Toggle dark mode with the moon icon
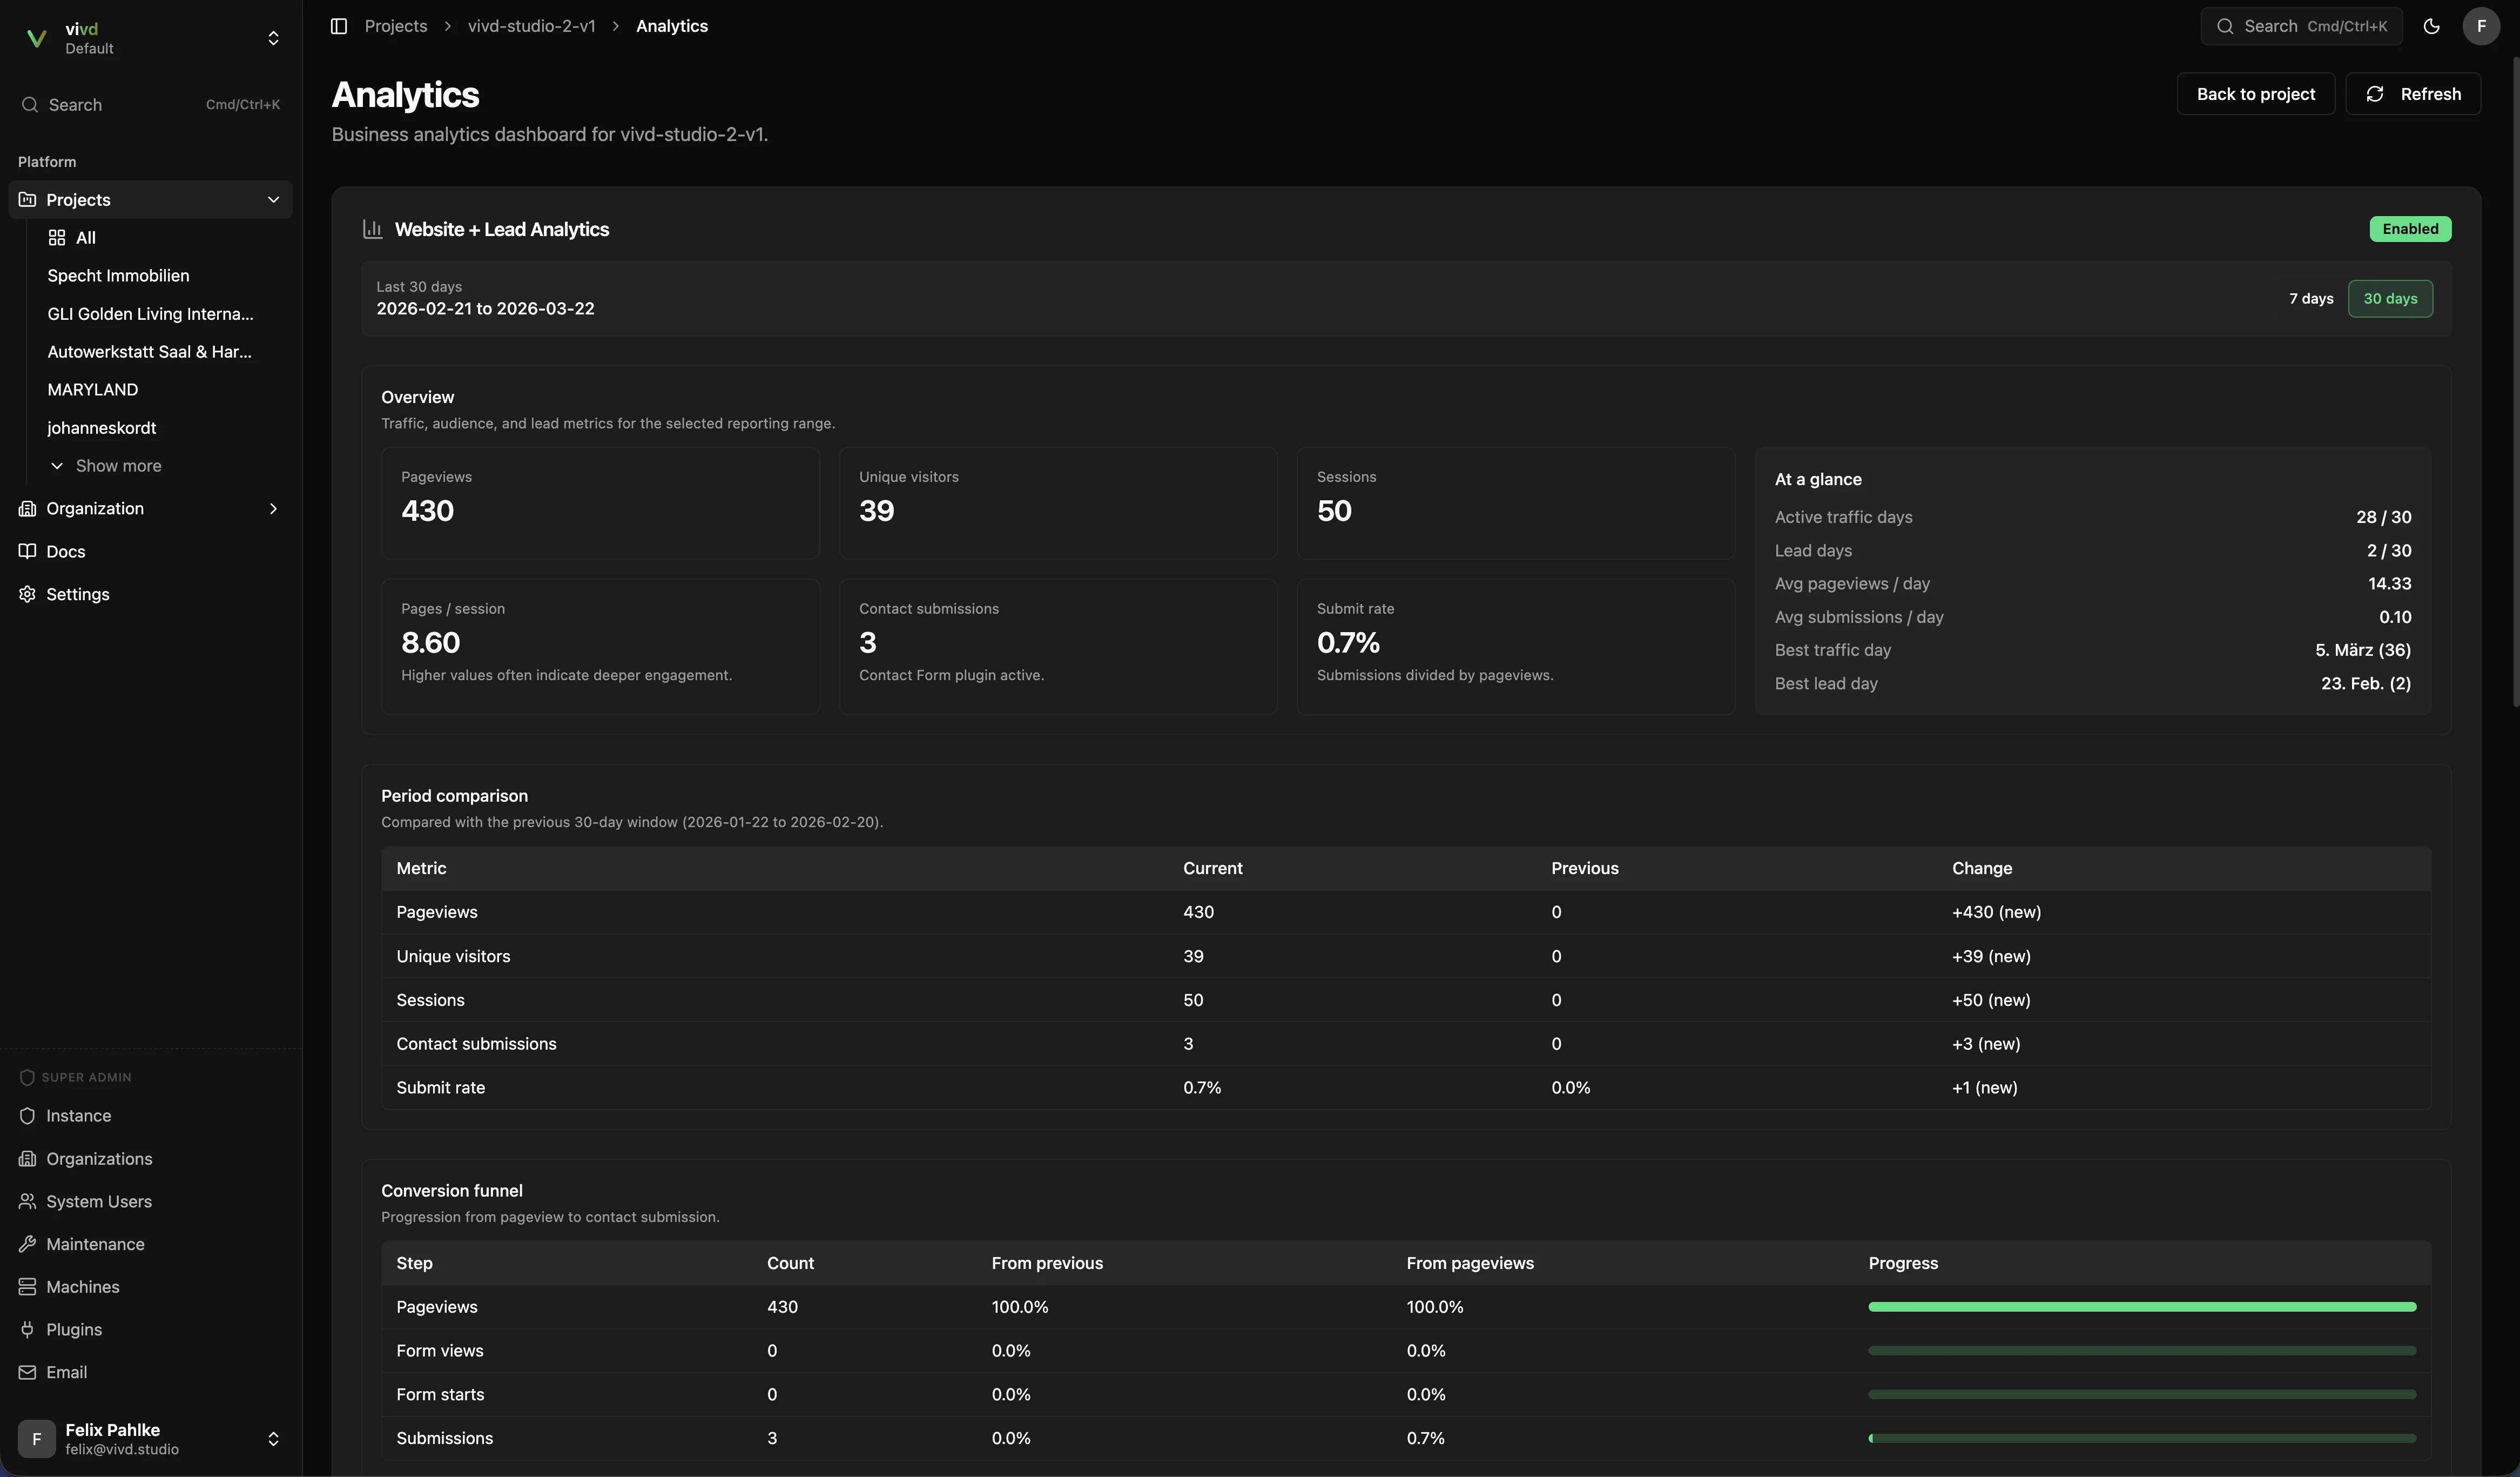 pos(2432,26)
